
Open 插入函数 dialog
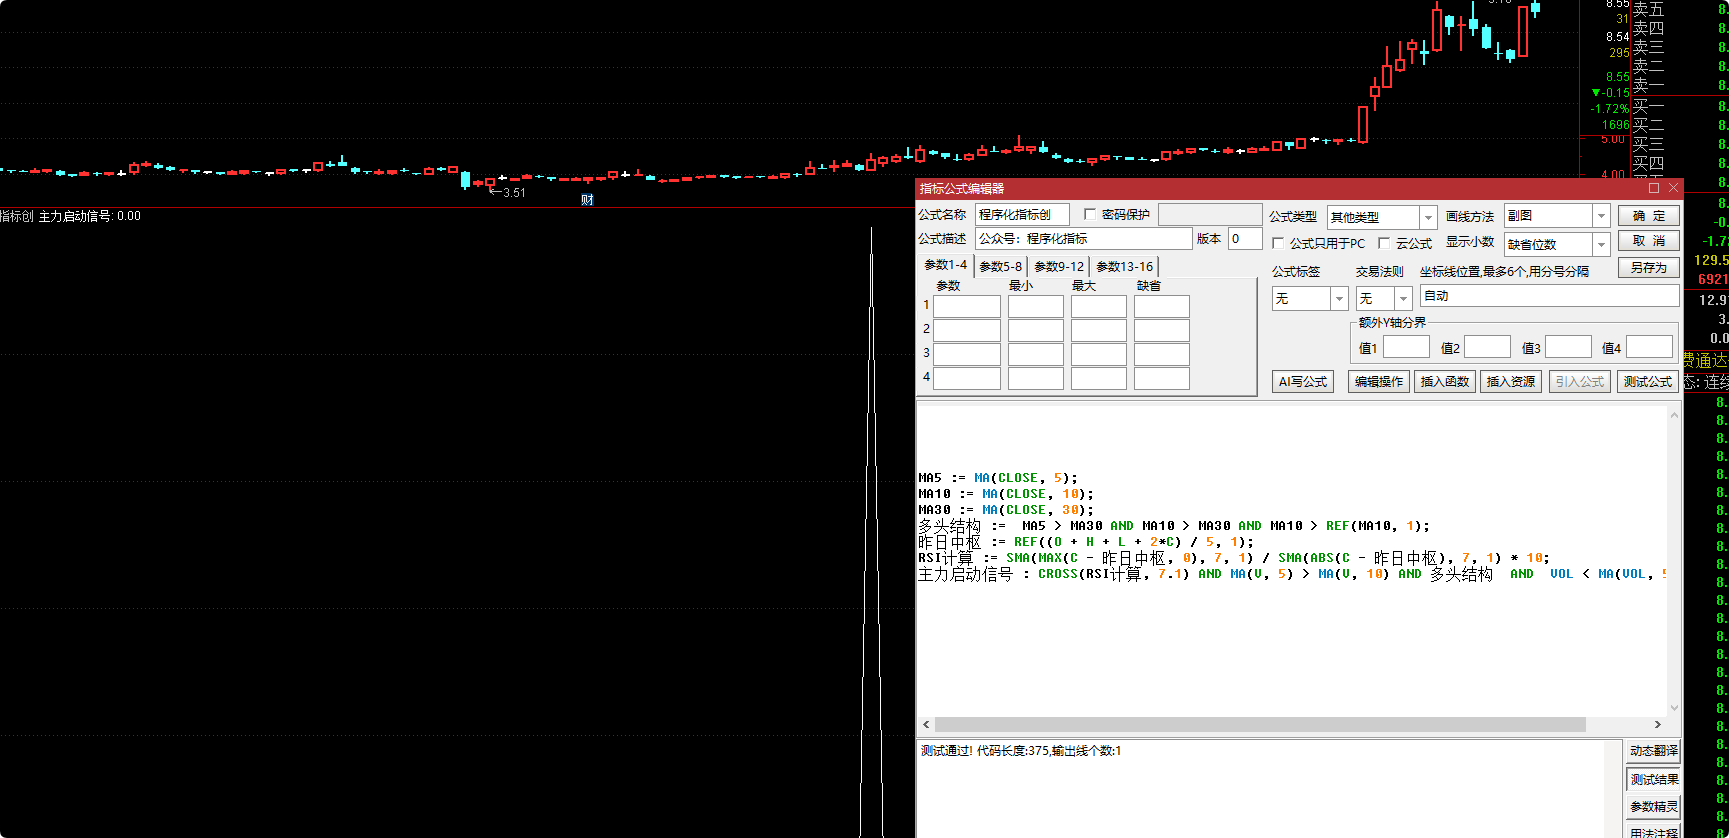1444,382
